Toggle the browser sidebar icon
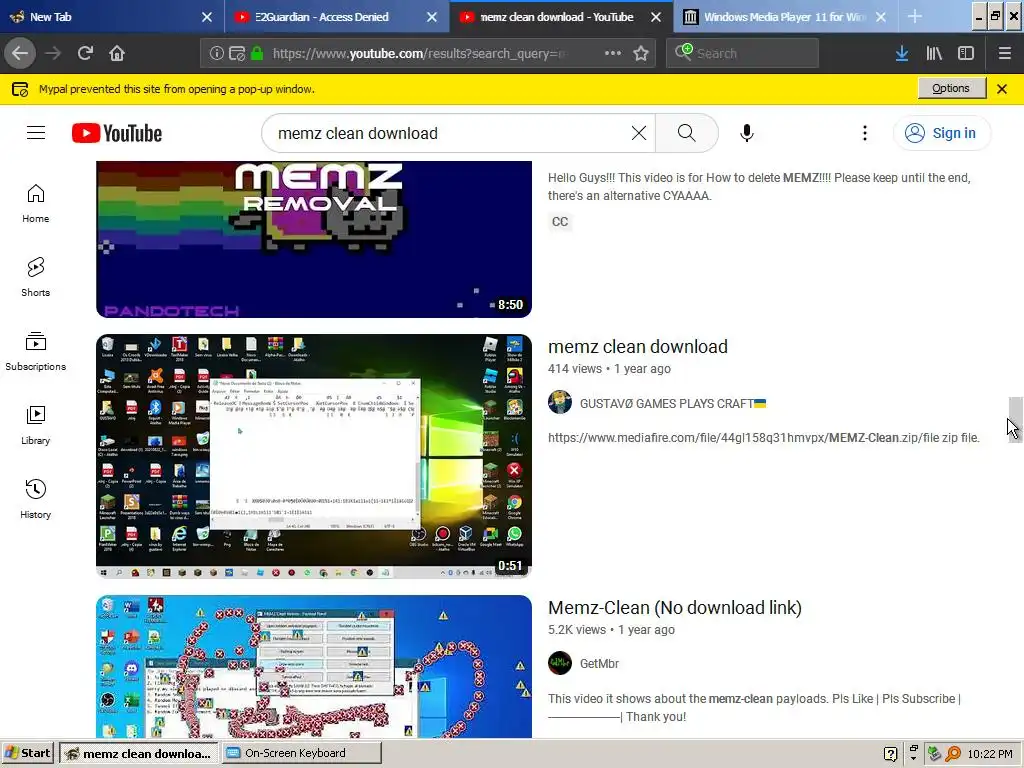Viewport: 1024px width, 768px height. 966,54
